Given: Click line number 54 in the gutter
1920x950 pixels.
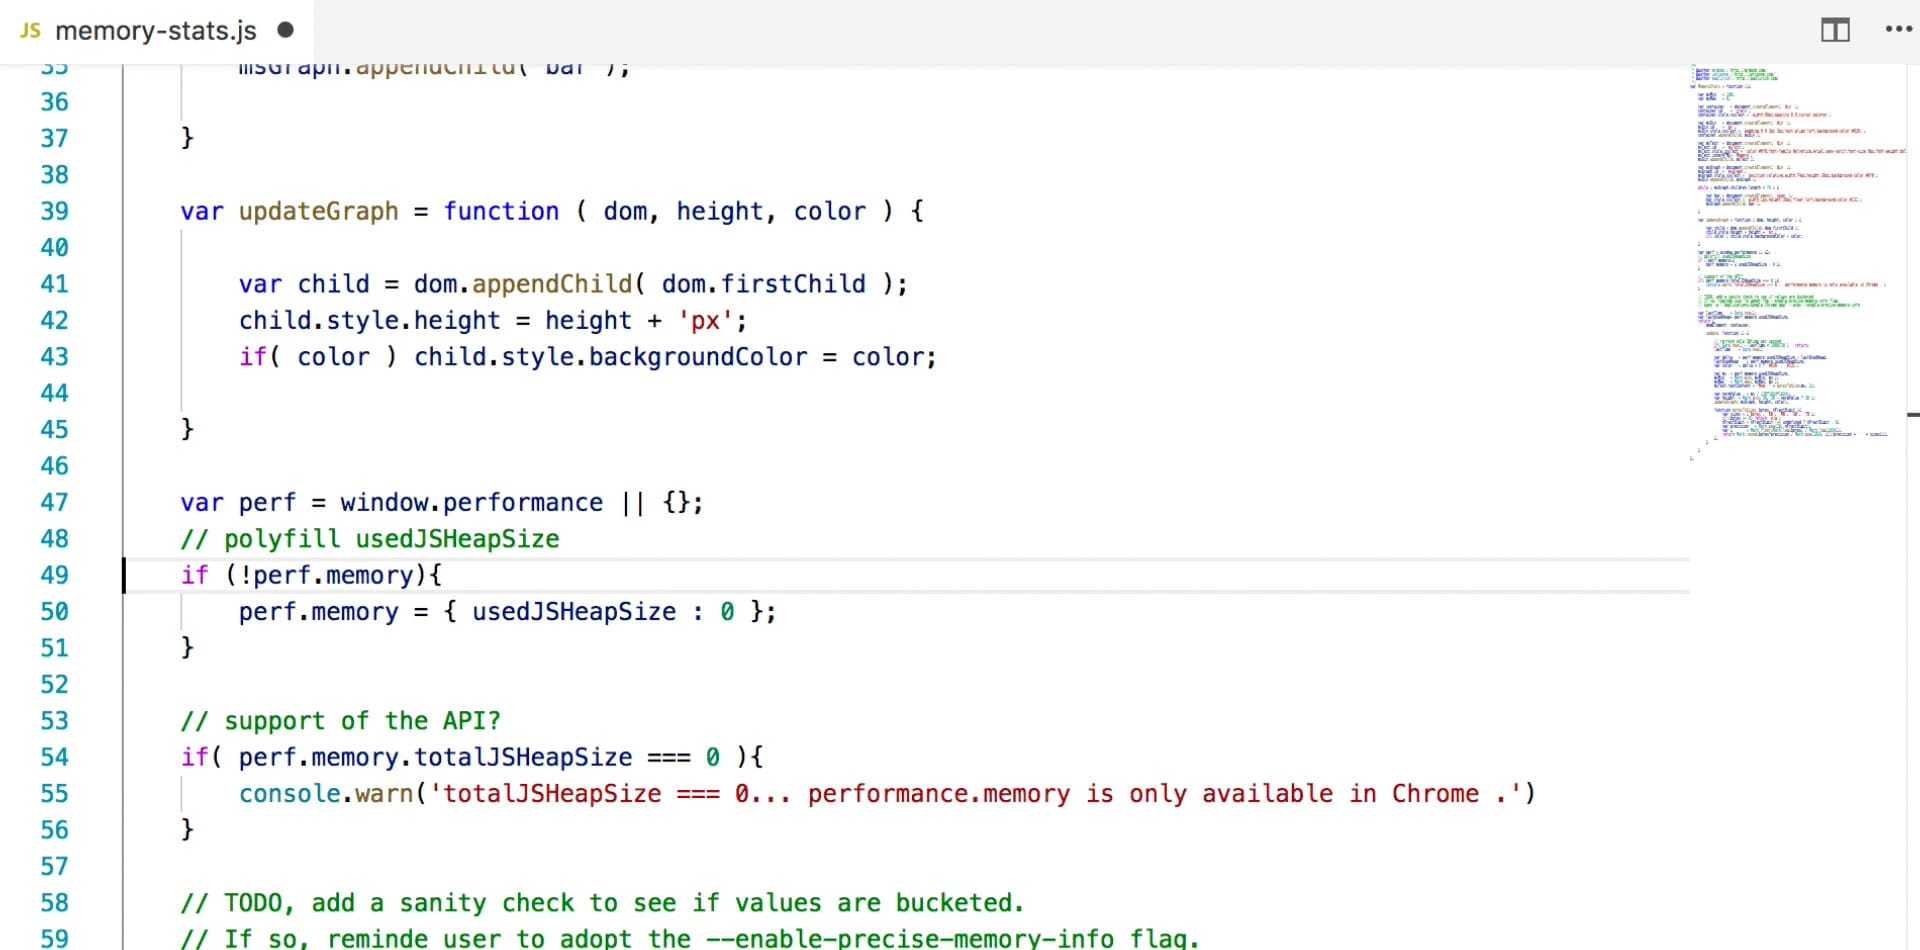Looking at the screenshot, I should point(55,757).
